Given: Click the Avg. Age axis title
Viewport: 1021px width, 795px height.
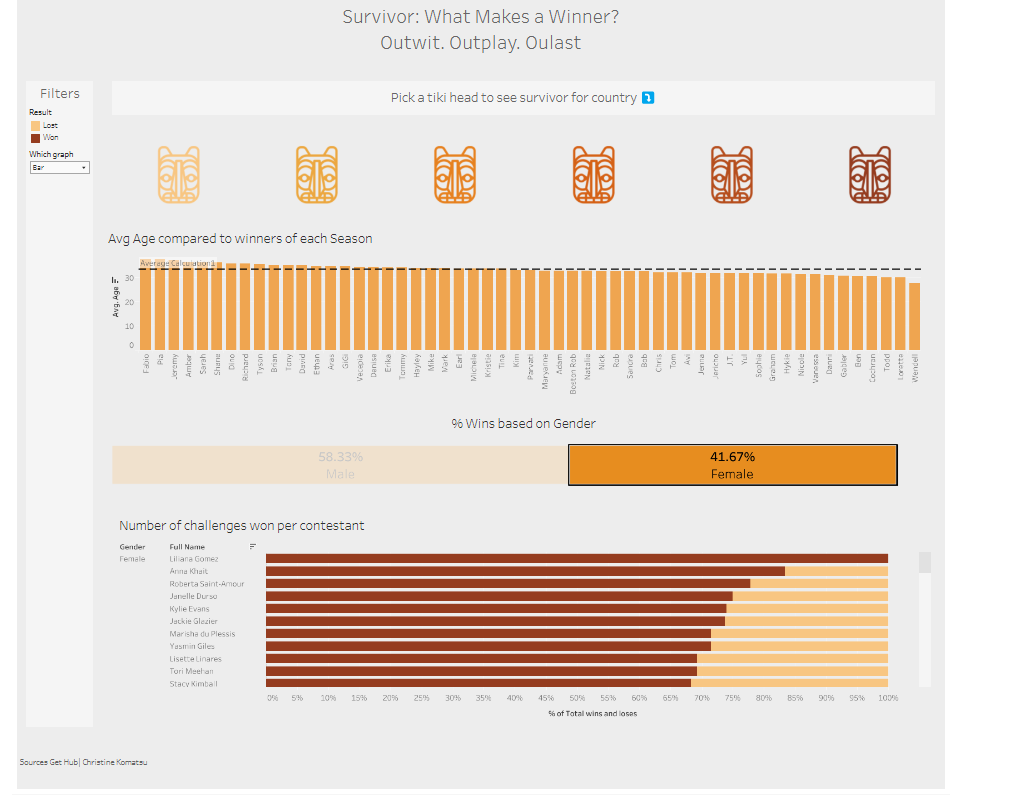Looking at the screenshot, I should pyautogui.click(x=116, y=302).
